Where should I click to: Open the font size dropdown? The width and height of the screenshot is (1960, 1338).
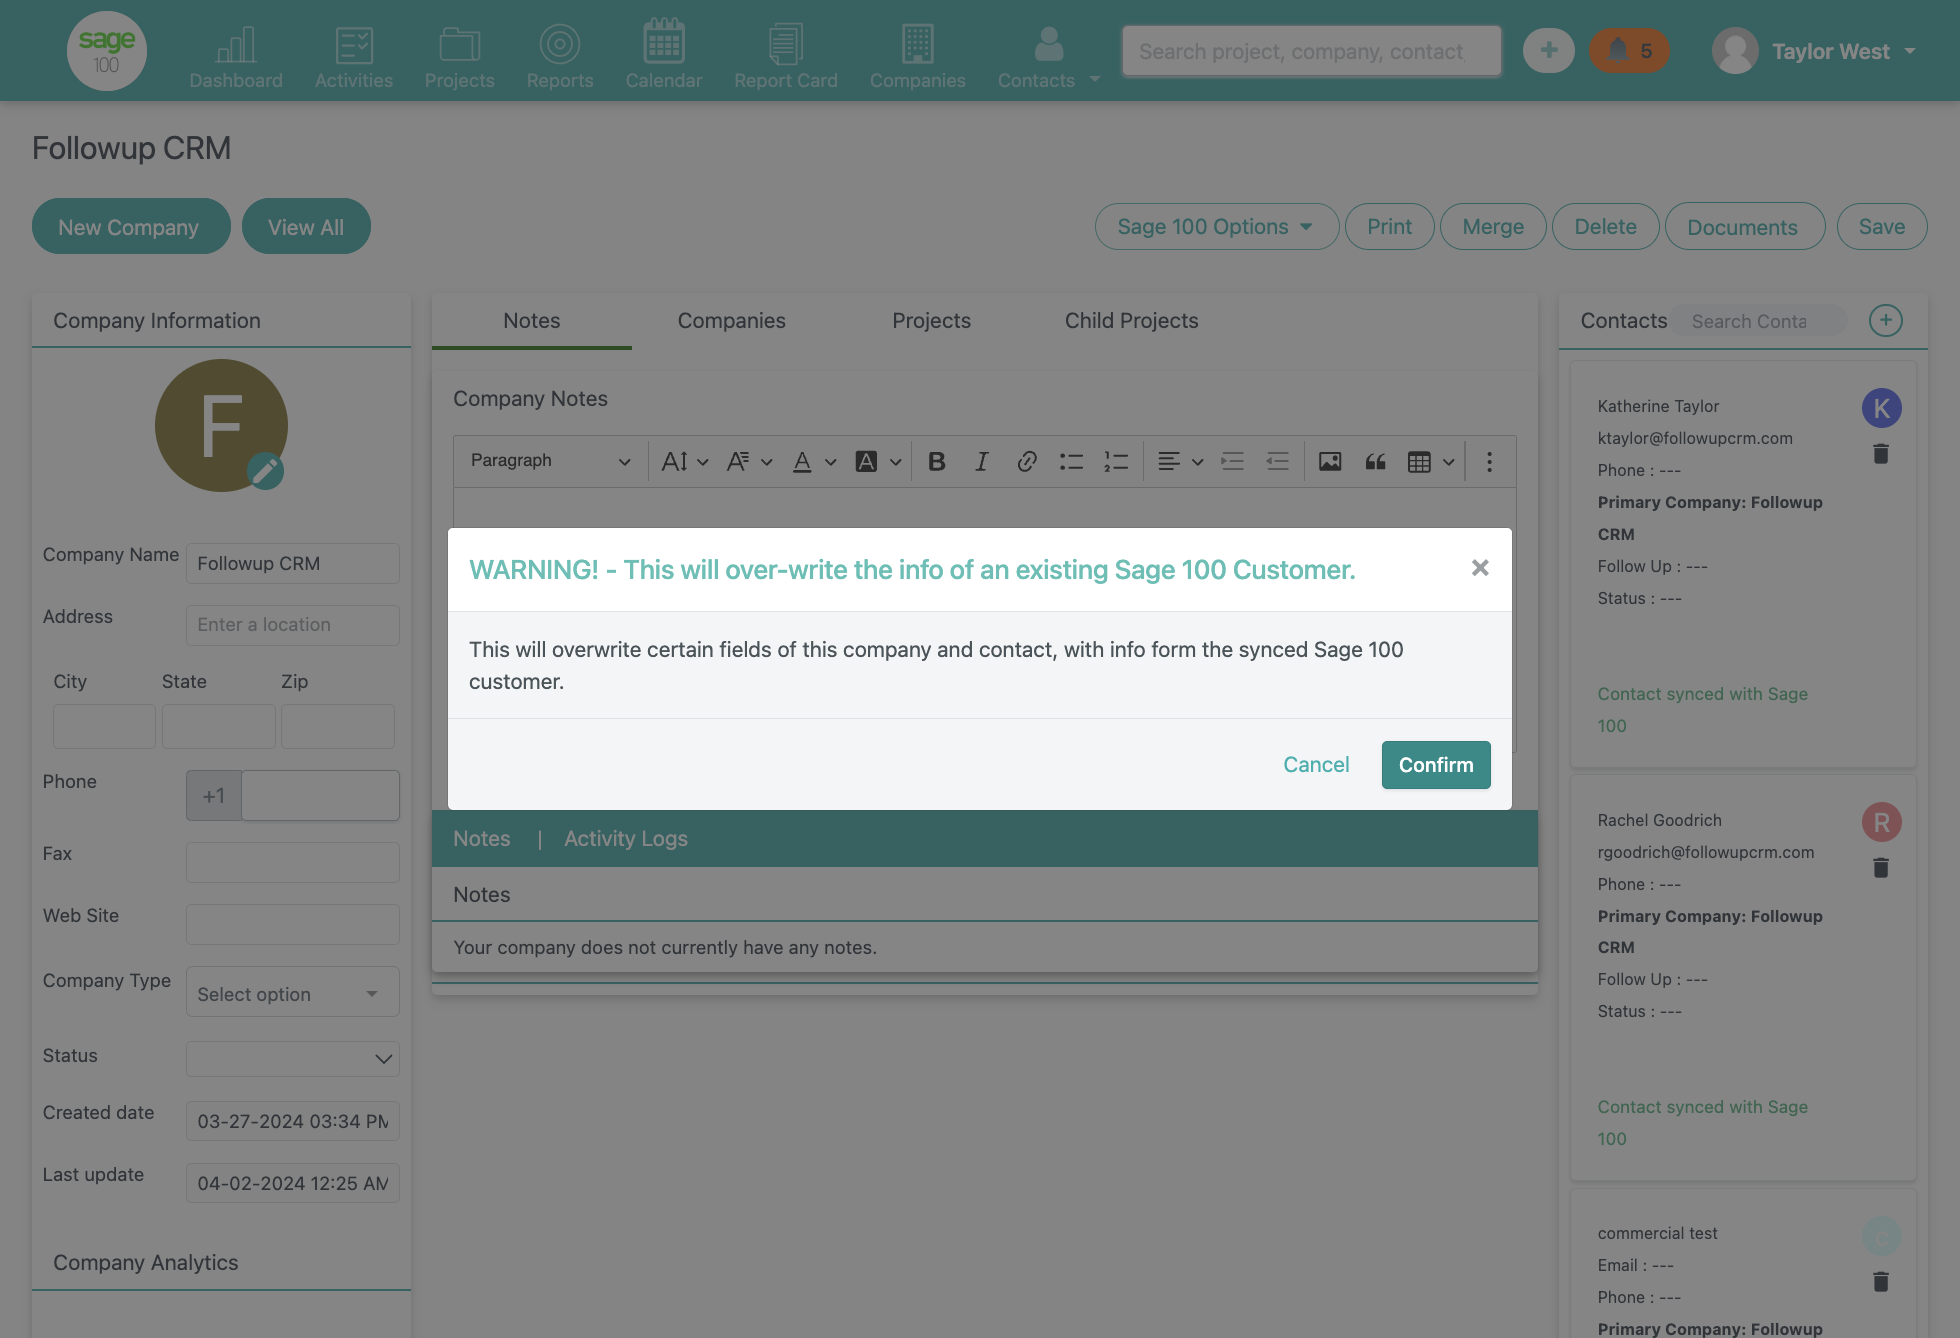pos(685,461)
